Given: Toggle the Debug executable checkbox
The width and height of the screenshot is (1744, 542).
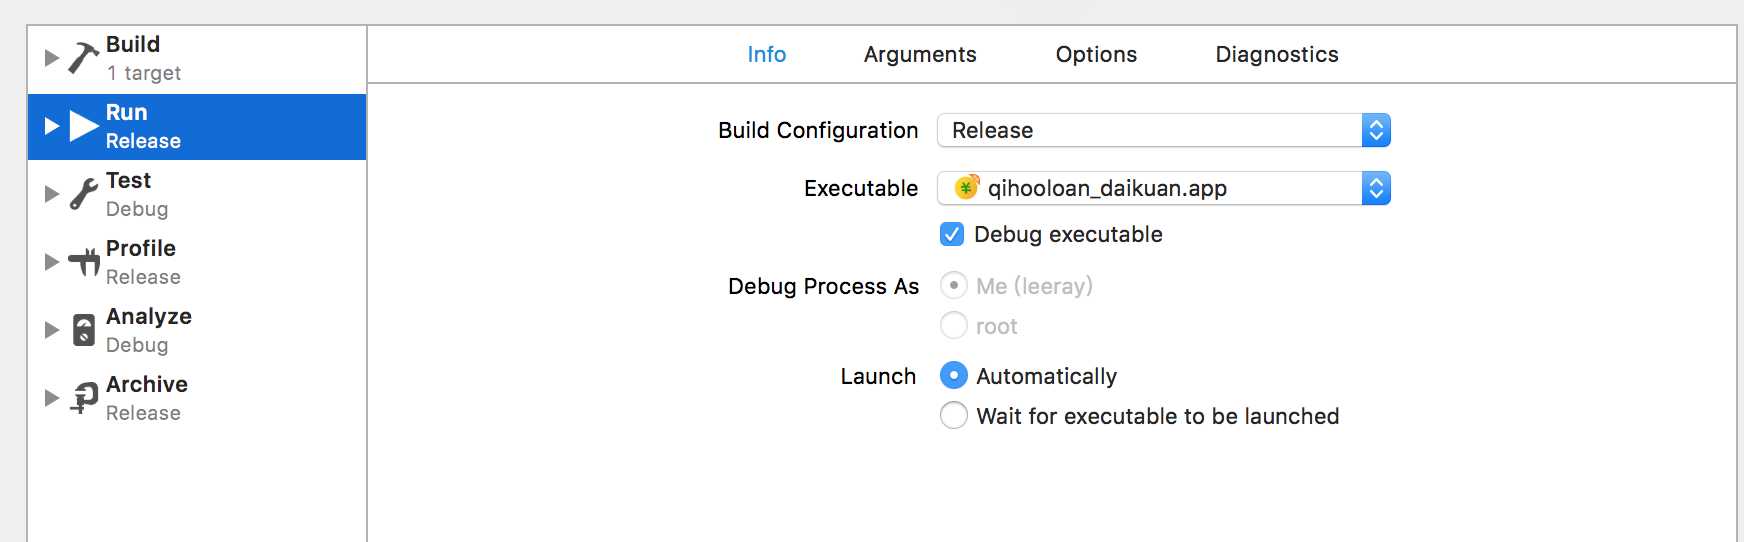Looking at the screenshot, I should click(952, 234).
